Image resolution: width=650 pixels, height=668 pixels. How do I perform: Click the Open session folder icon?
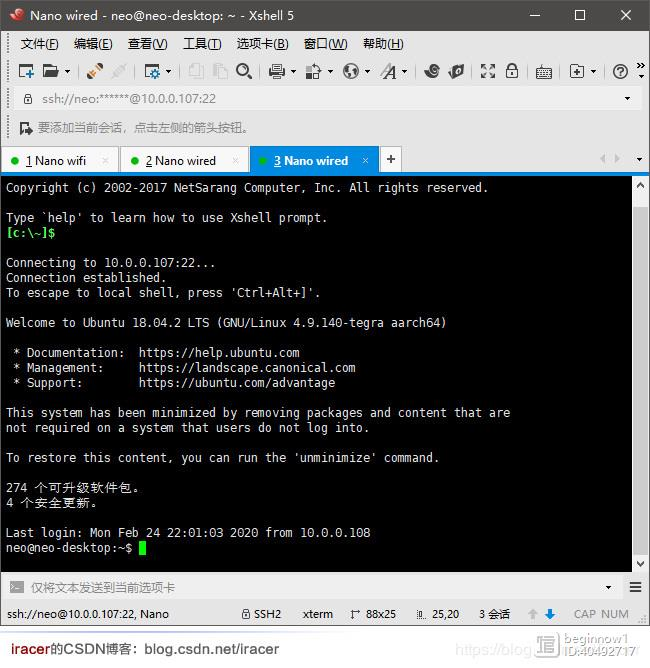coord(51,71)
